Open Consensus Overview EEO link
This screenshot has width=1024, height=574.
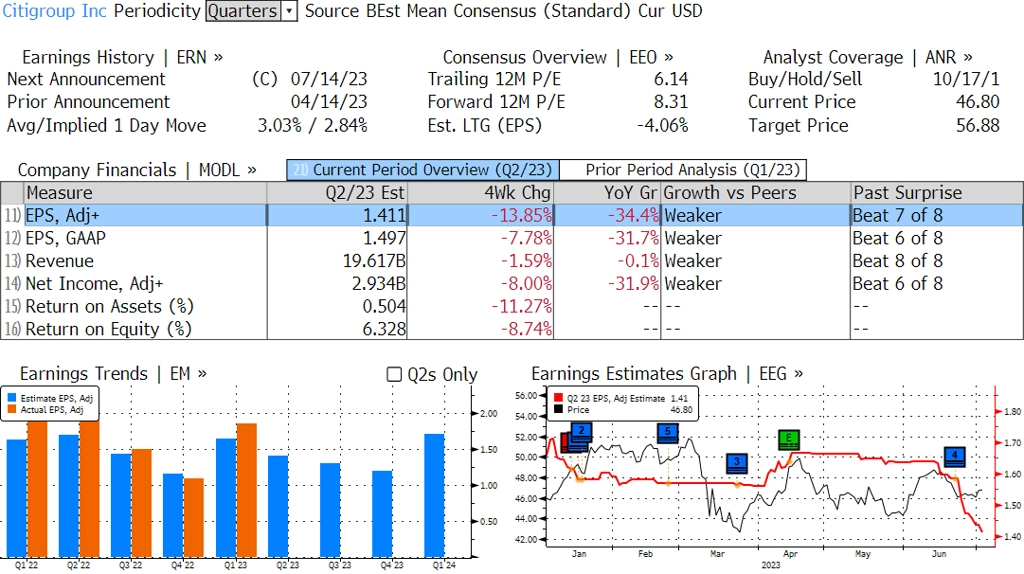pyautogui.click(x=558, y=57)
